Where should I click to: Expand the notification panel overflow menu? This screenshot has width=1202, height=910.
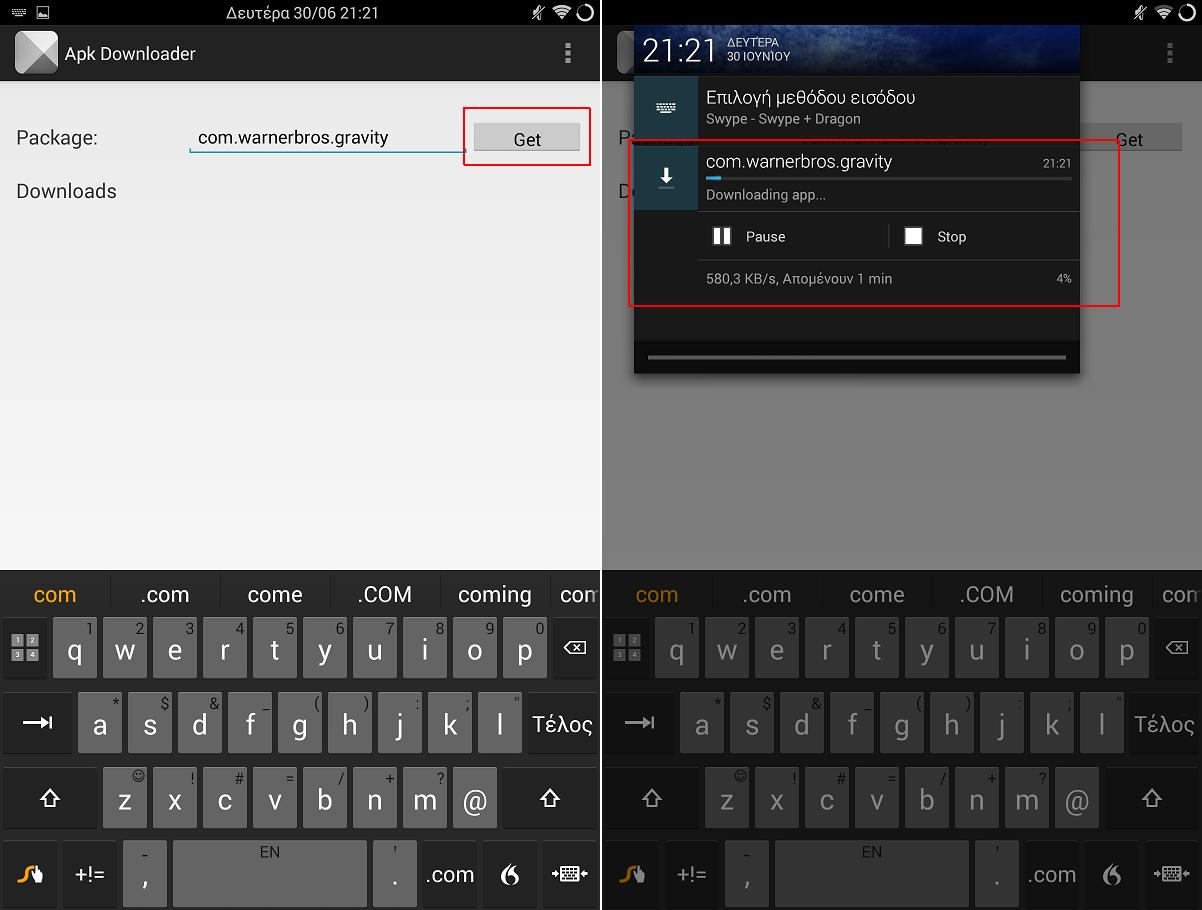tap(1170, 52)
